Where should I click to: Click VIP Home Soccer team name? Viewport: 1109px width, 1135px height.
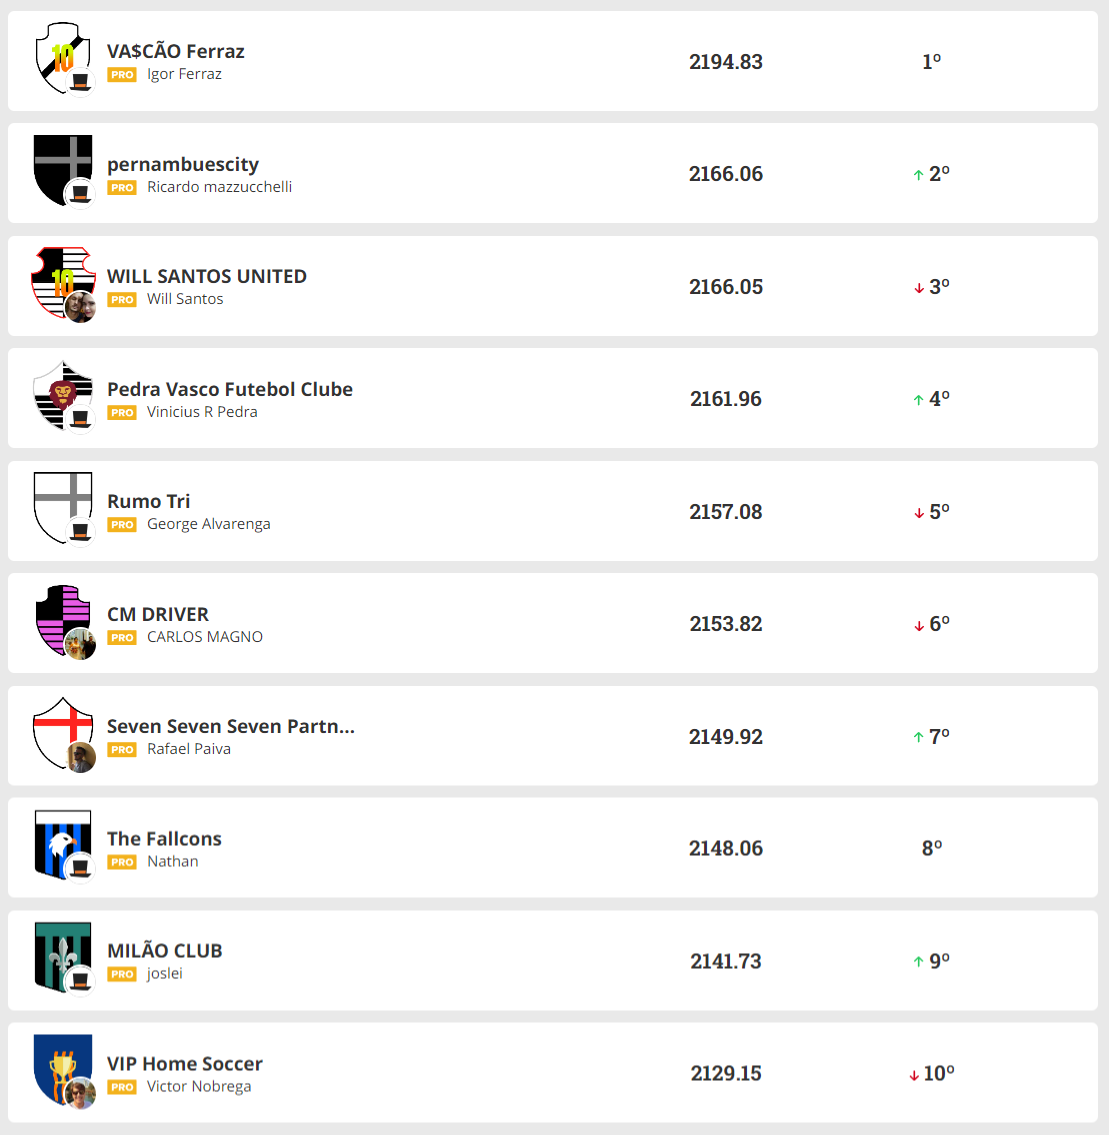[185, 1063]
